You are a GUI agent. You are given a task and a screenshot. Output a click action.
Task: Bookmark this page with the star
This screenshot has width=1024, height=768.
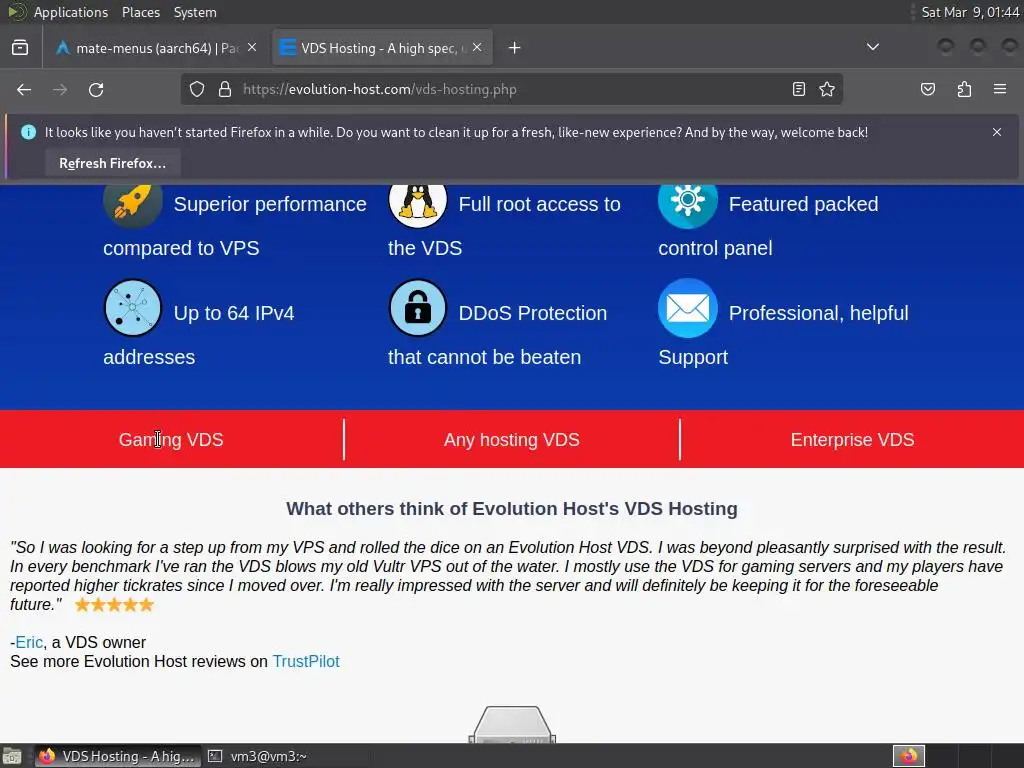(x=827, y=89)
